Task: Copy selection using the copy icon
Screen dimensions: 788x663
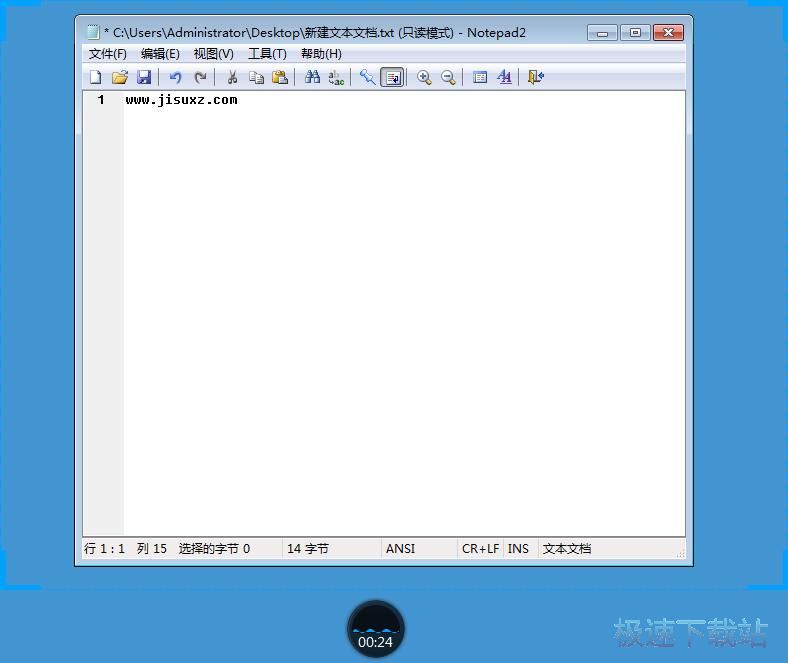Action: [256, 77]
